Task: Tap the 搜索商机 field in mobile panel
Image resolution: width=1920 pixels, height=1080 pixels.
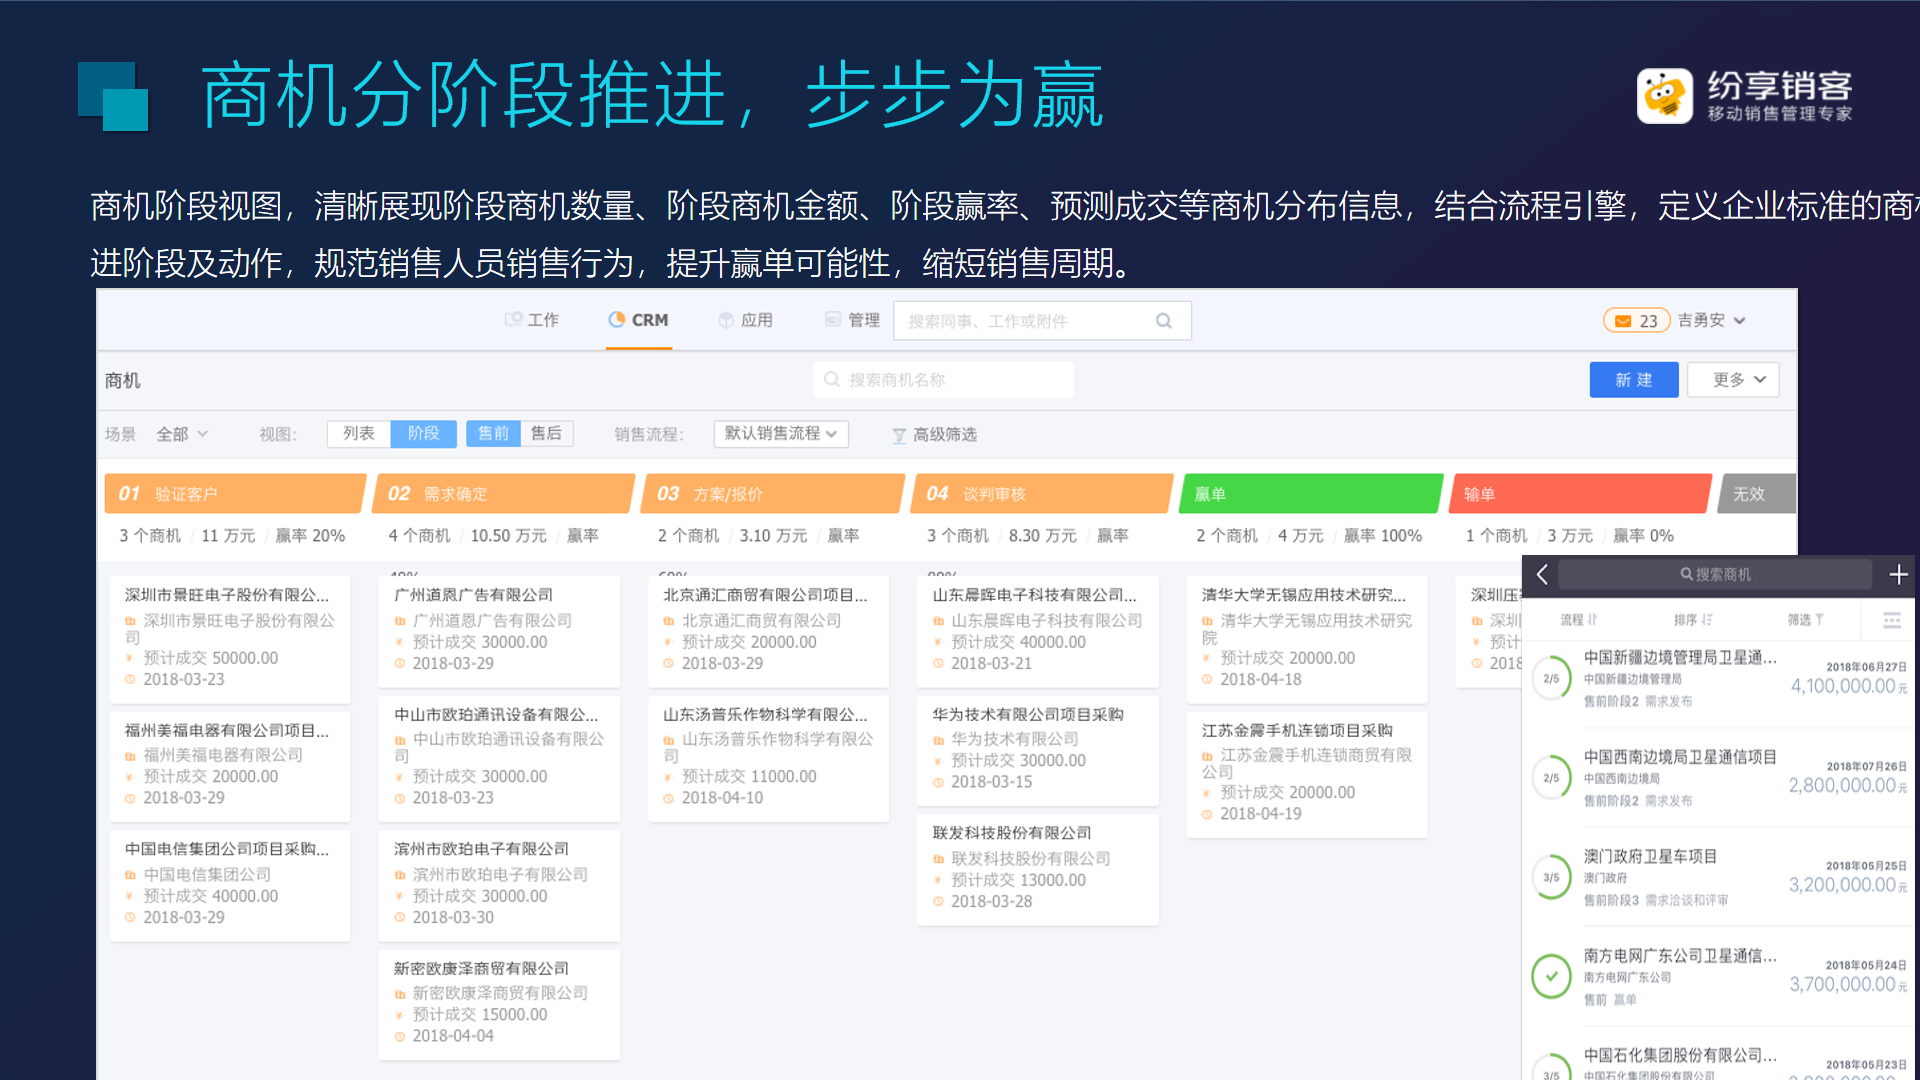Action: (1714, 574)
